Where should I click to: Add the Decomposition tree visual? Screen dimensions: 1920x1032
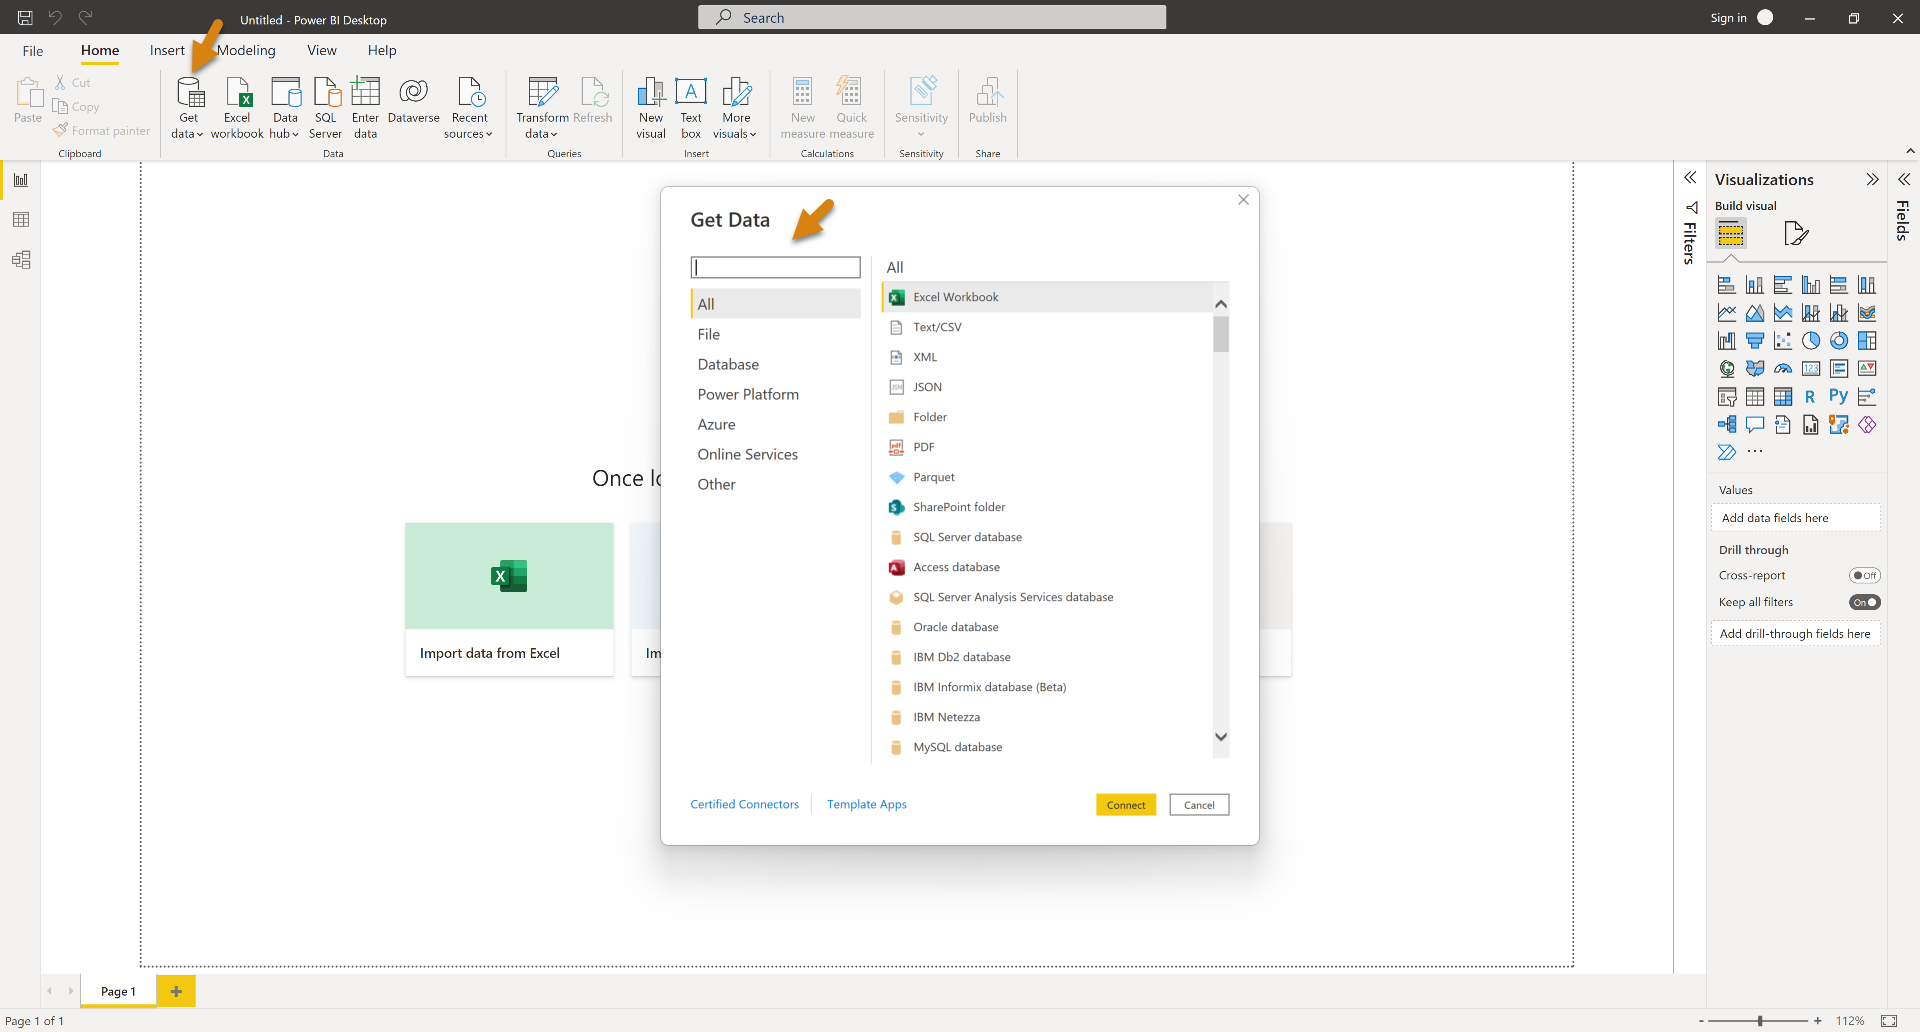(1726, 425)
